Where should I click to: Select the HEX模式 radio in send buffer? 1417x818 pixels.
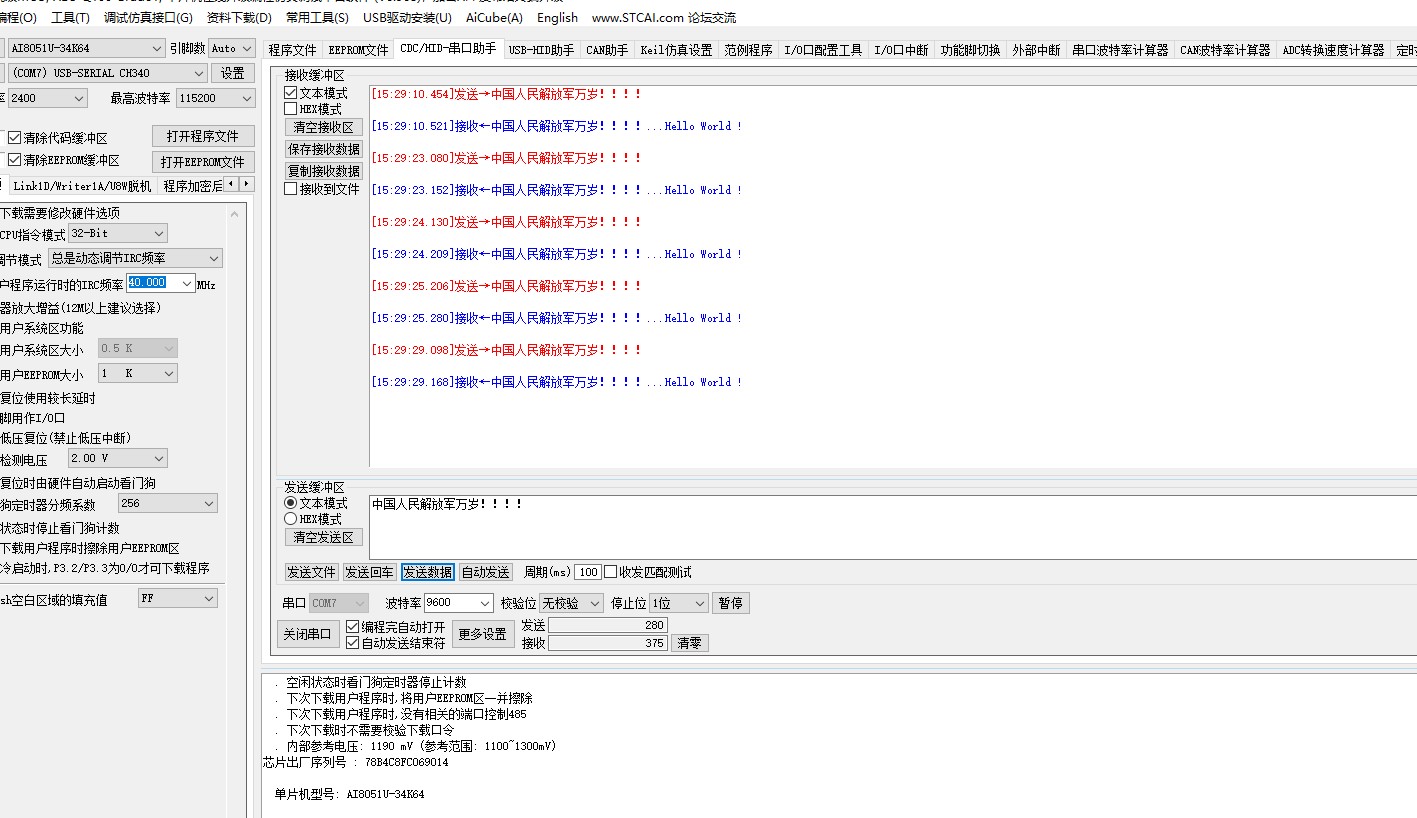click(x=290, y=518)
